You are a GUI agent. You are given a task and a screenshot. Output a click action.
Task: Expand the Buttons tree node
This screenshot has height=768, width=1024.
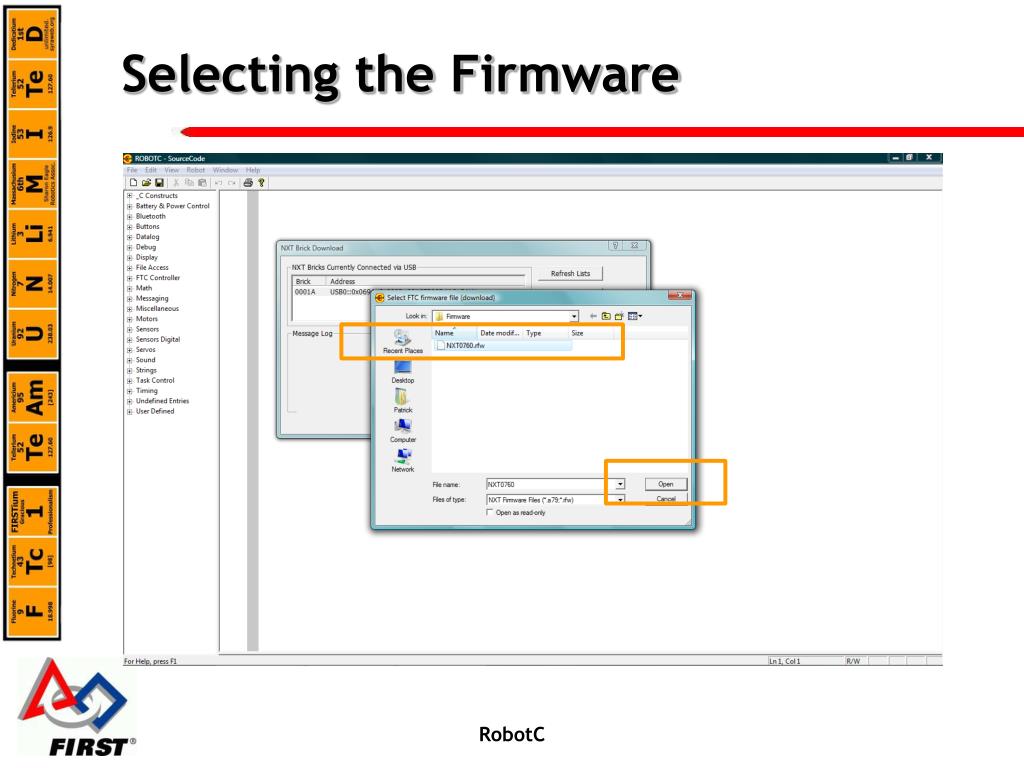pos(129,227)
